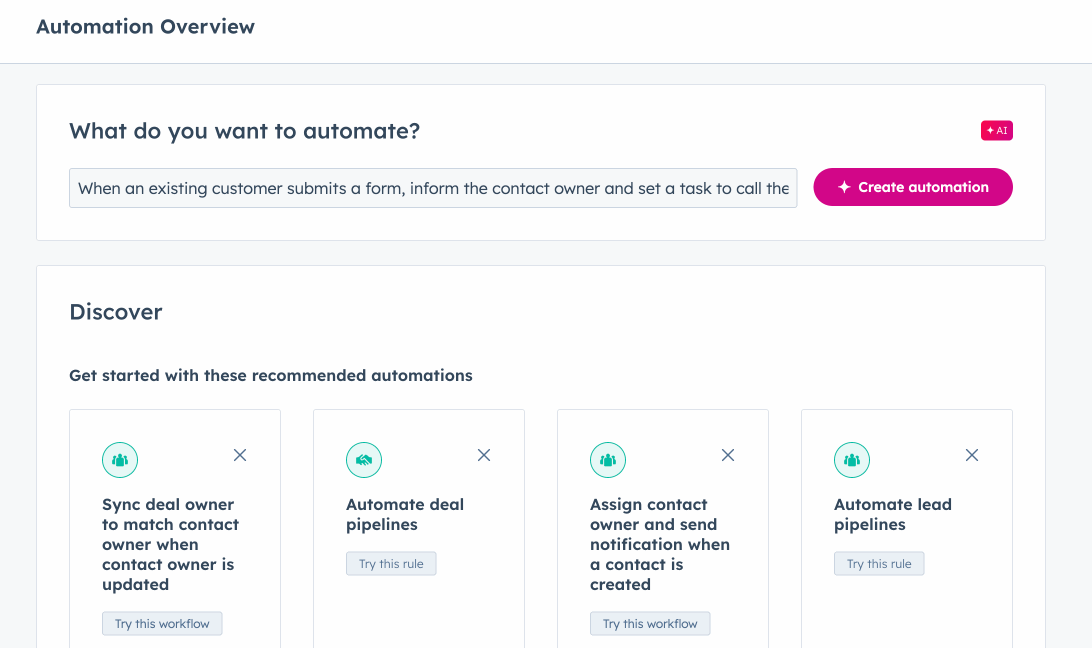Click people icon on Sync deal owner card
Viewport: 1092px width, 648px height.
[x=120, y=460]
